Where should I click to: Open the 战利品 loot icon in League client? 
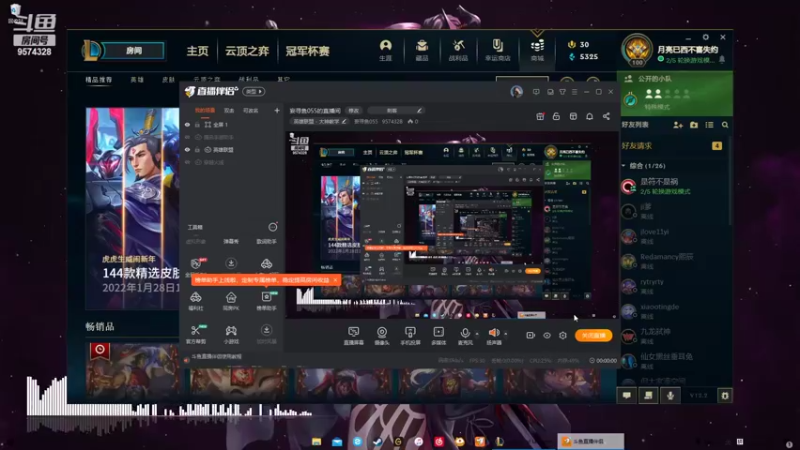point(458,51)
